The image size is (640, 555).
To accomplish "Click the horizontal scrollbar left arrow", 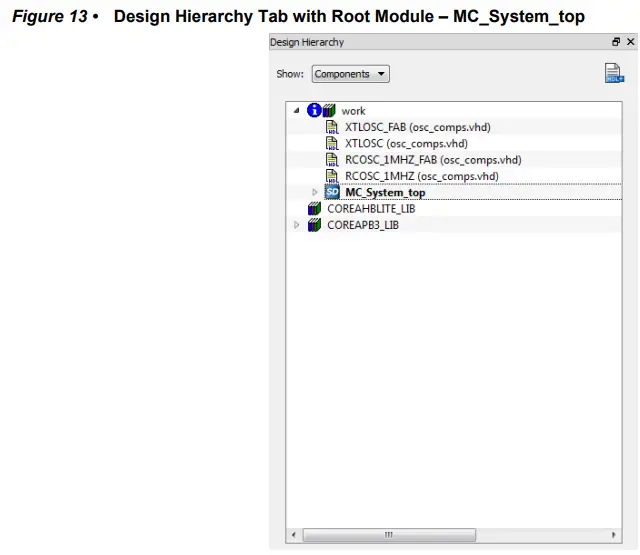I will pos(294,535).
